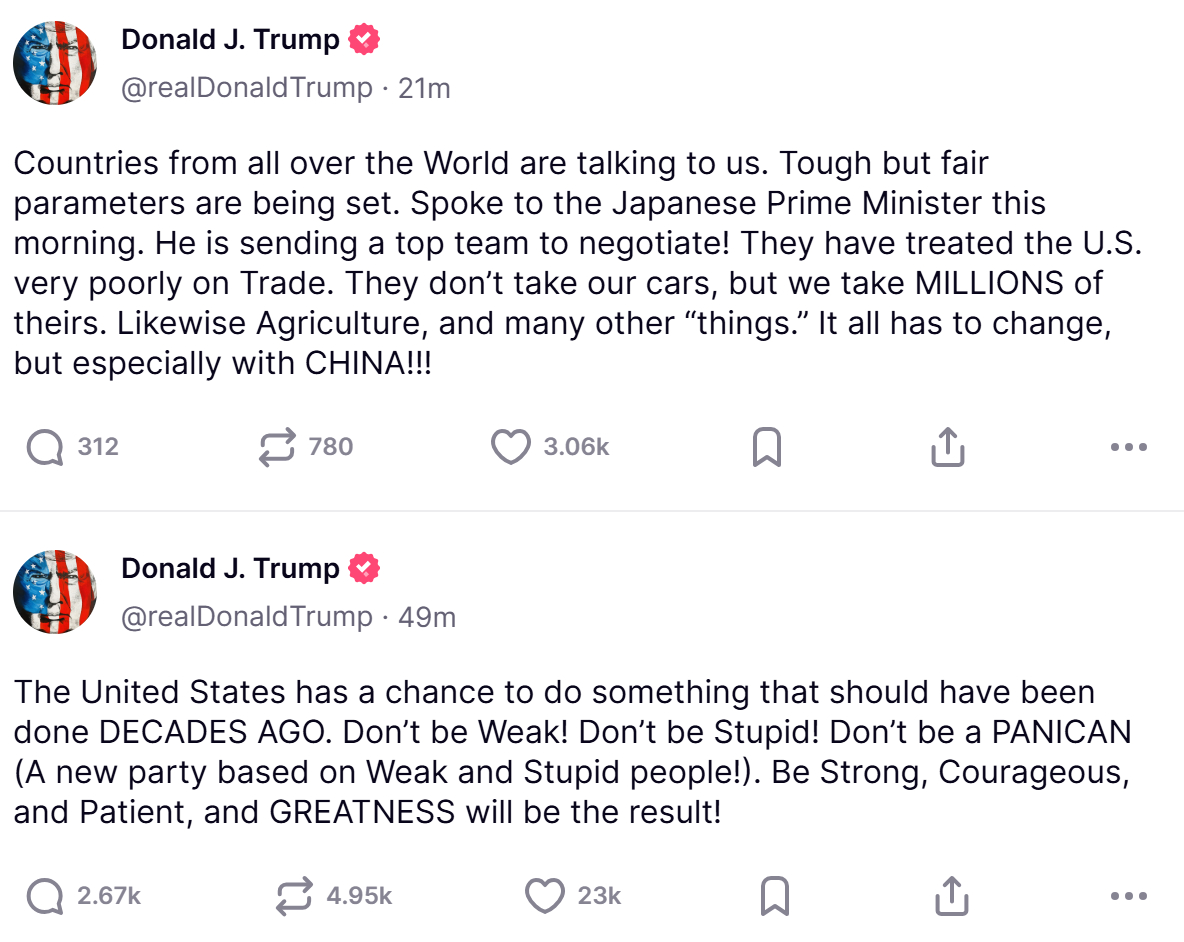The image size is (1184, 942).
Task: Like the post with 3.06k likes
Action: [x=511, y=447]
